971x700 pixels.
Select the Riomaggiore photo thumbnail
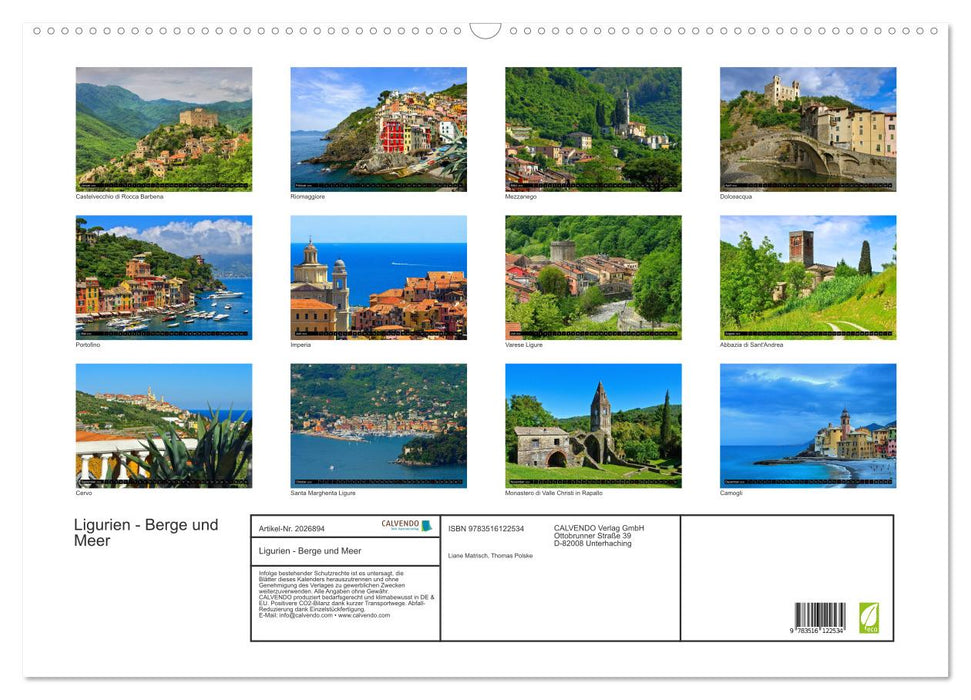pos(378,128)
